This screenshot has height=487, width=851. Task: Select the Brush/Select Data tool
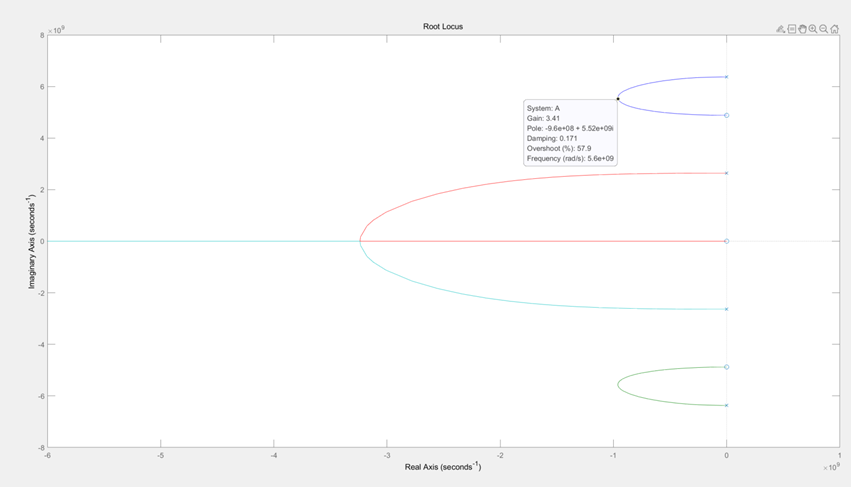(780, 29)
